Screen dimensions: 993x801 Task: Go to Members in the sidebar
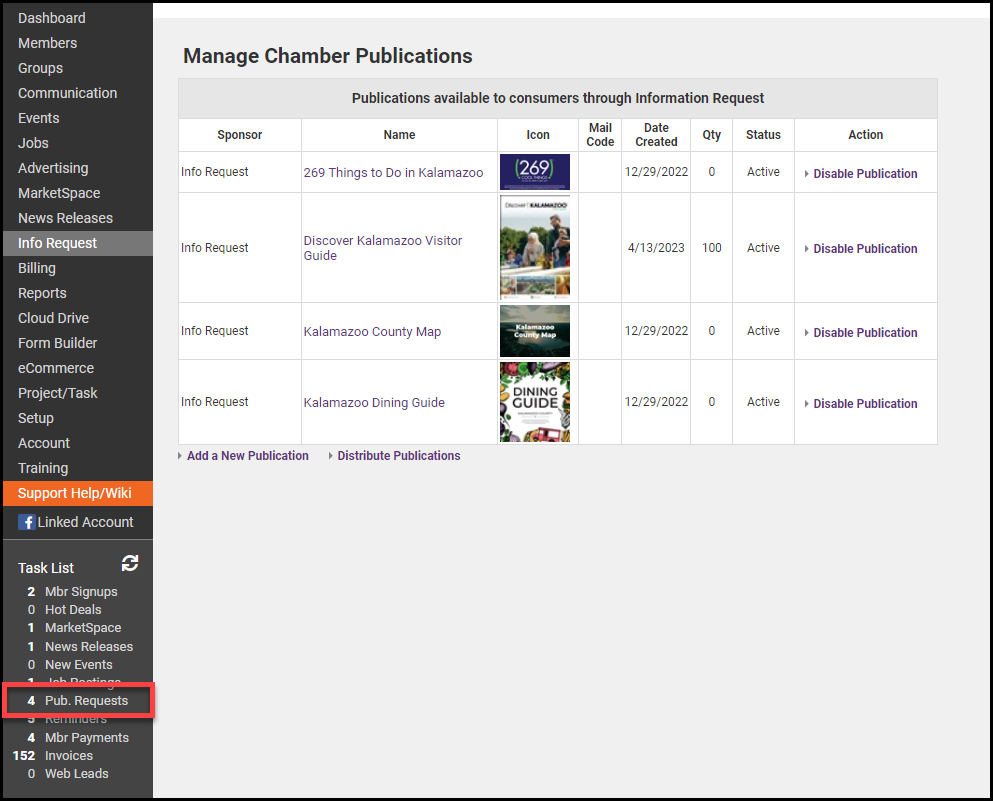pyautogui.click(x=47, y=43)
